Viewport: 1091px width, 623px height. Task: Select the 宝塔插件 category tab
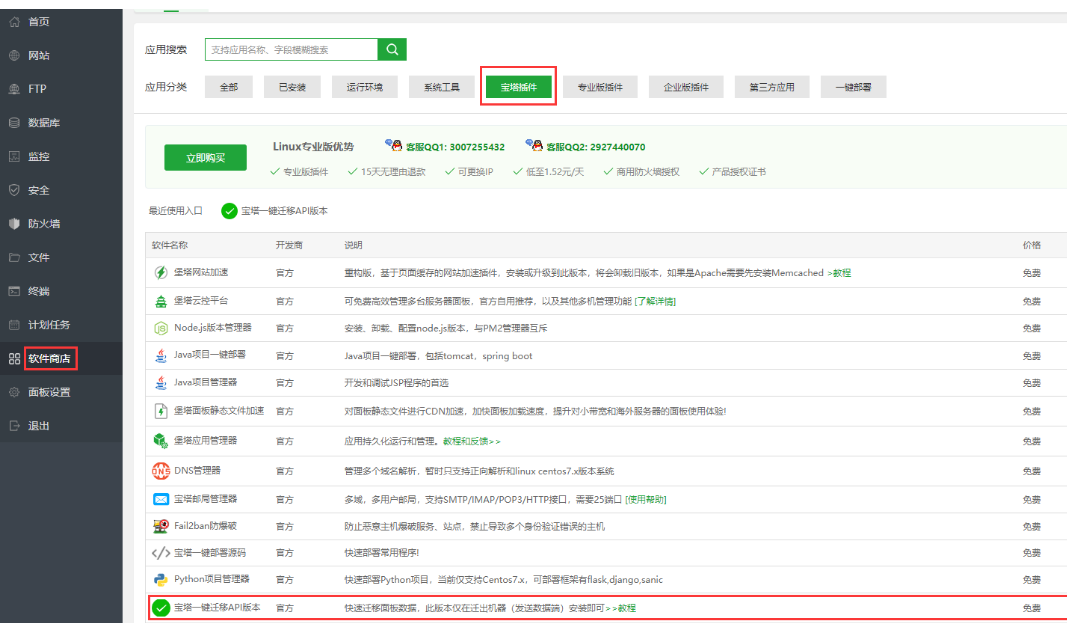coord(518,87)
